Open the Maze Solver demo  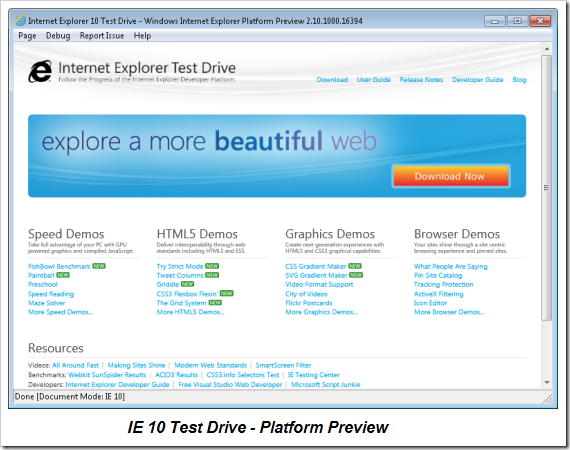pos(47,303)
